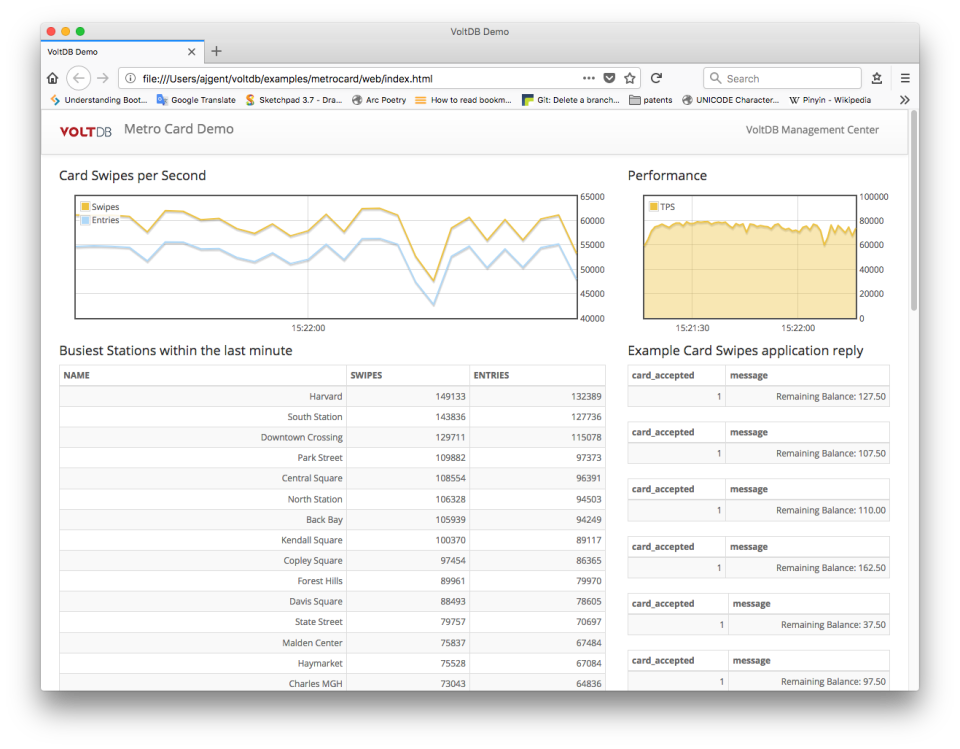
Task: Click Davis Square station name
Action: pyautogui.click(x=315, y=601)
